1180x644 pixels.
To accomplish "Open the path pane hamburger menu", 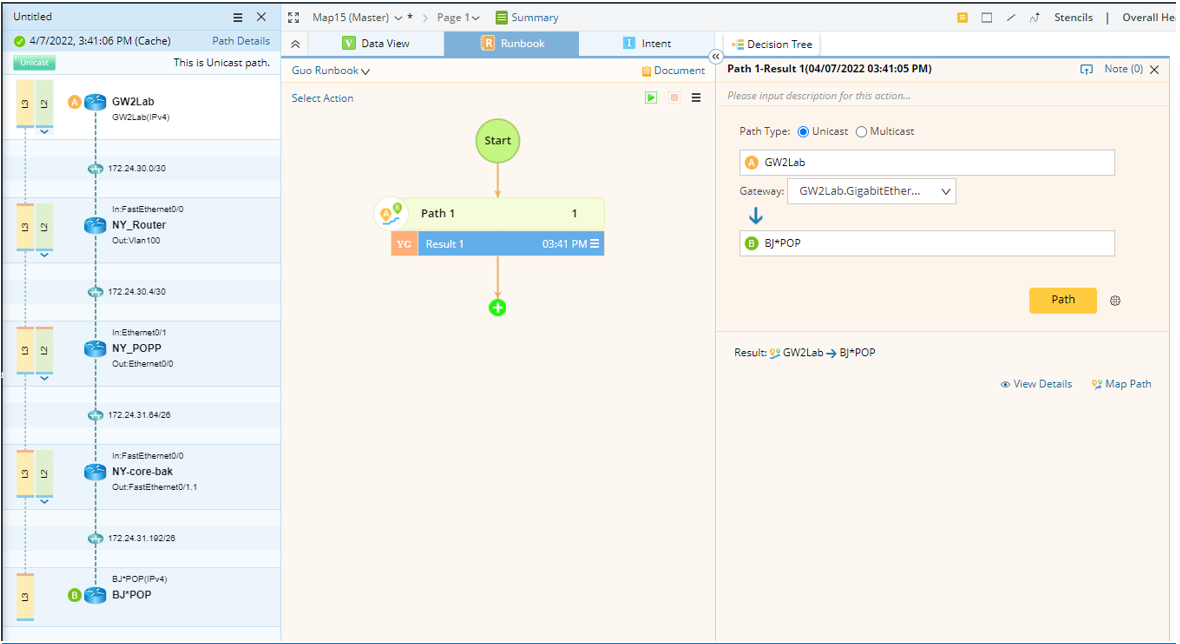I will (x=238, y=17).
